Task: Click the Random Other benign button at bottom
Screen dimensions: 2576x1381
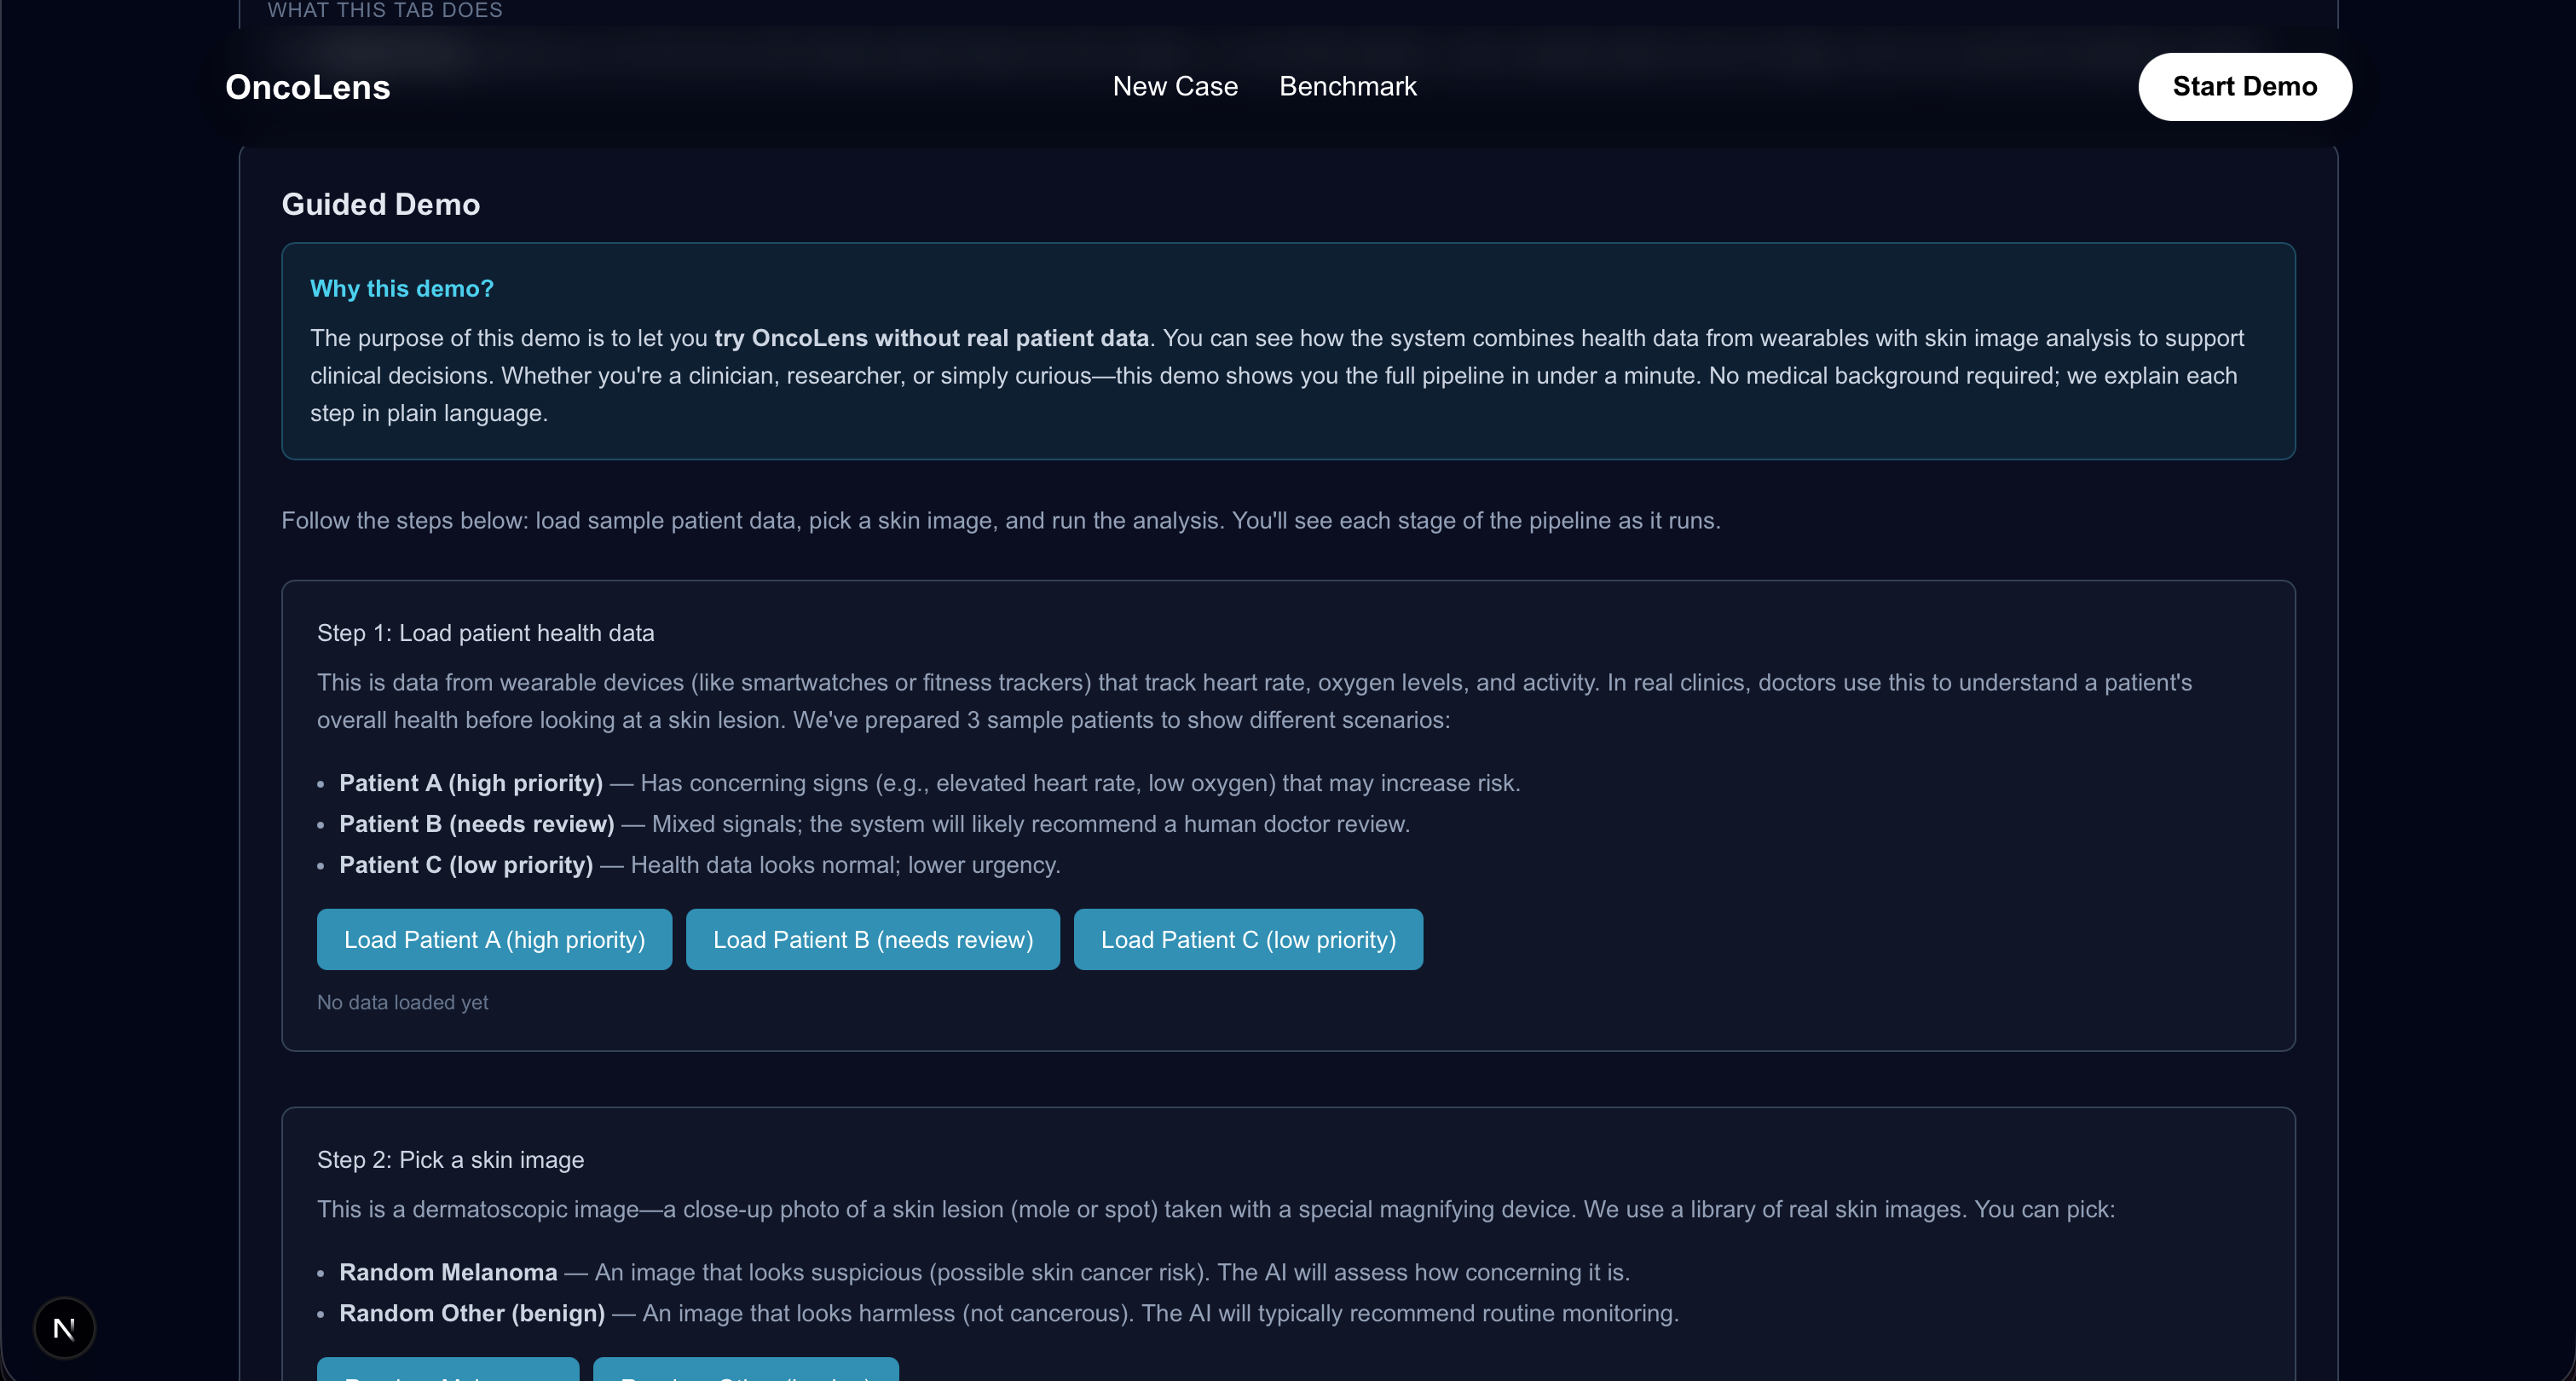Action: [745, 1370]
